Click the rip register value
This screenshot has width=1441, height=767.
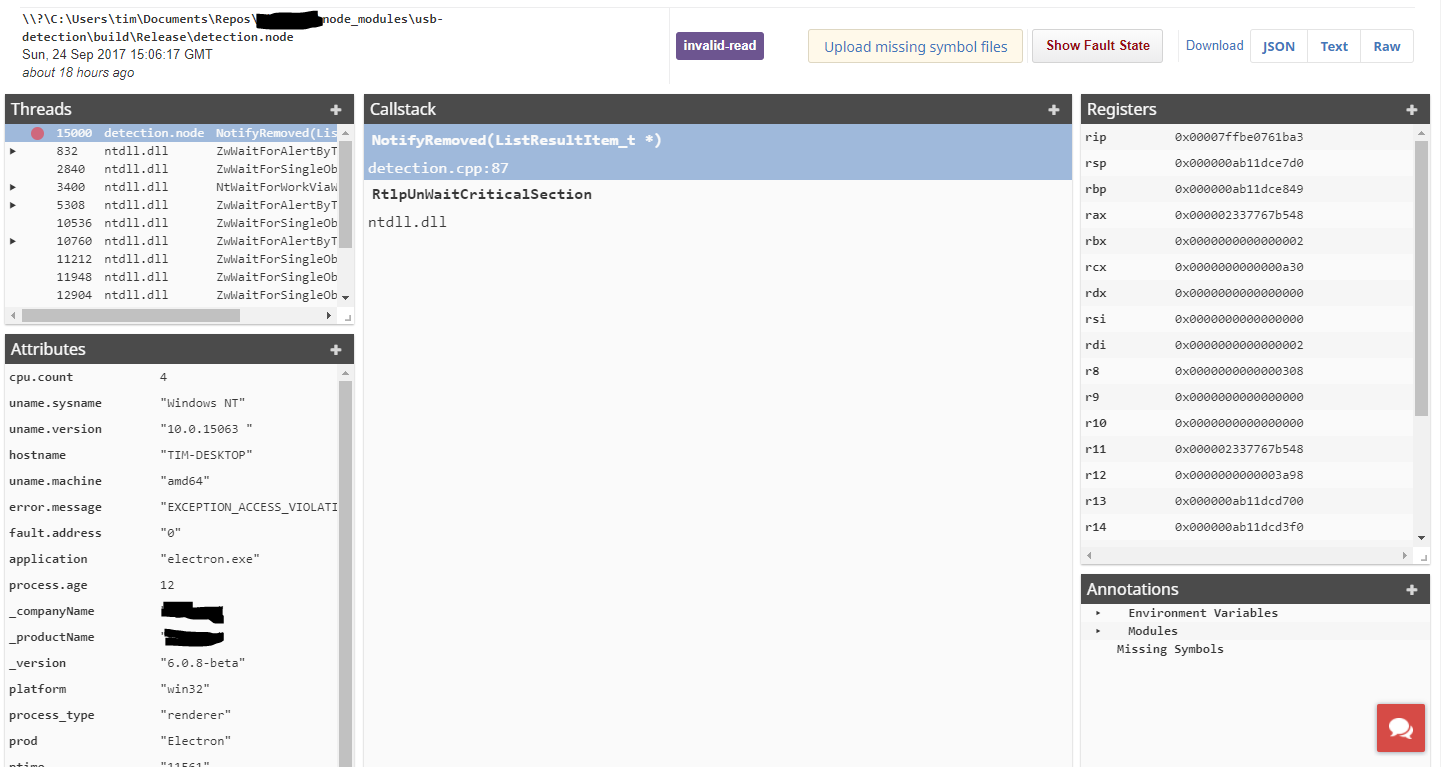click(x=1239, y=137)
